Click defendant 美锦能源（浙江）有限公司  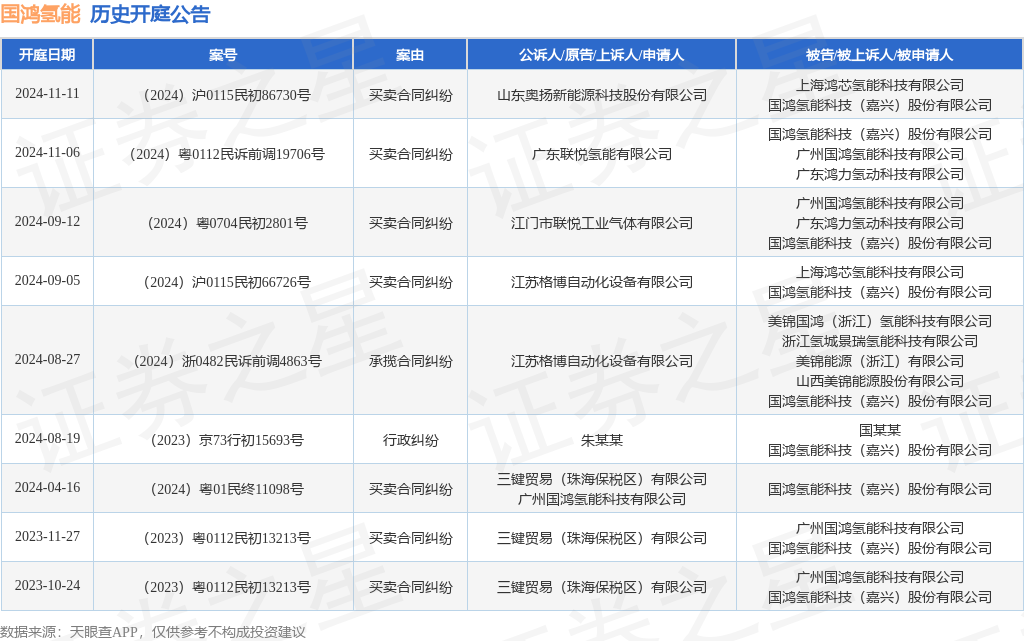880,361
